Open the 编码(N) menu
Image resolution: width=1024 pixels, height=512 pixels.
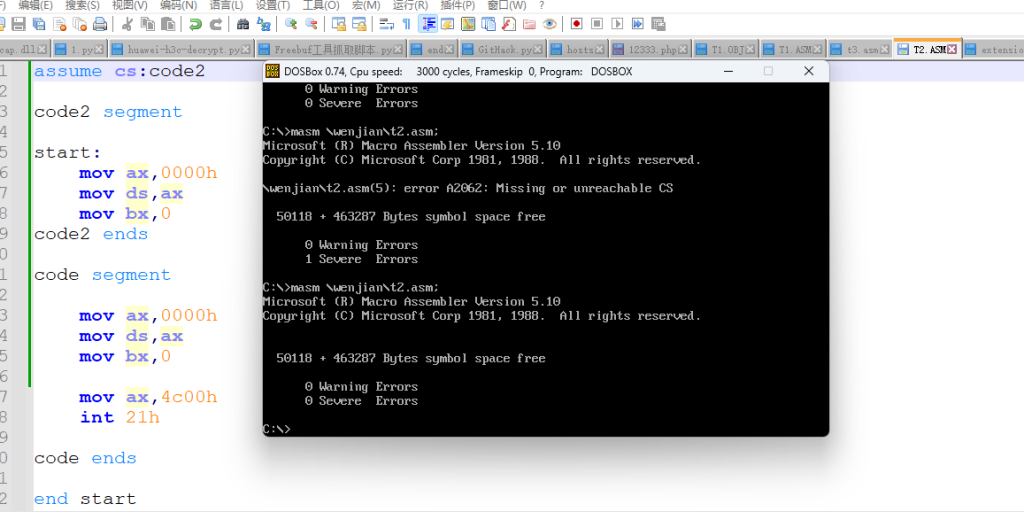click(x=178, y=5)
